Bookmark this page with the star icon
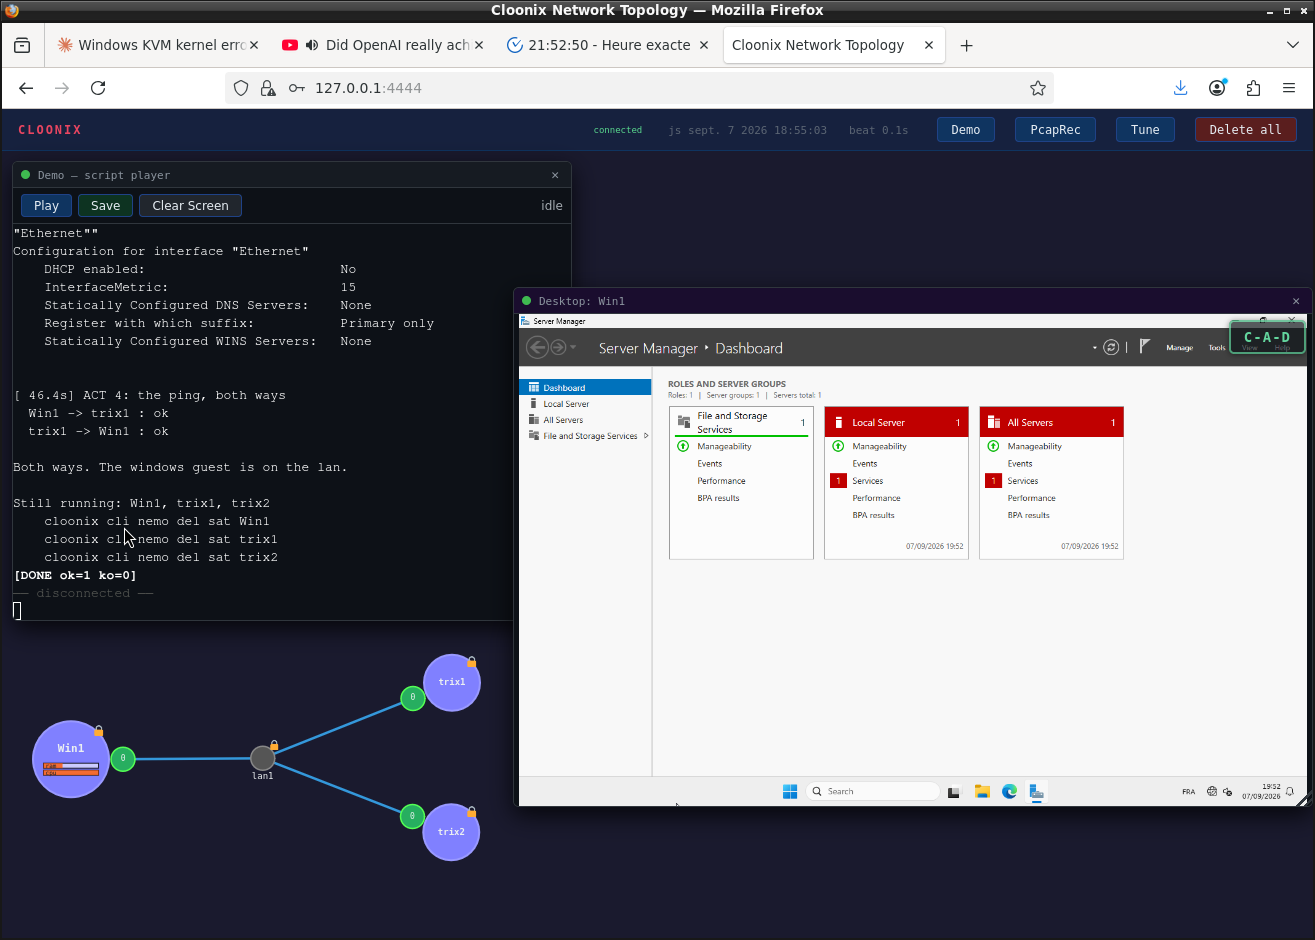This screenshot has width=1315, height=940. (1038, 88)
